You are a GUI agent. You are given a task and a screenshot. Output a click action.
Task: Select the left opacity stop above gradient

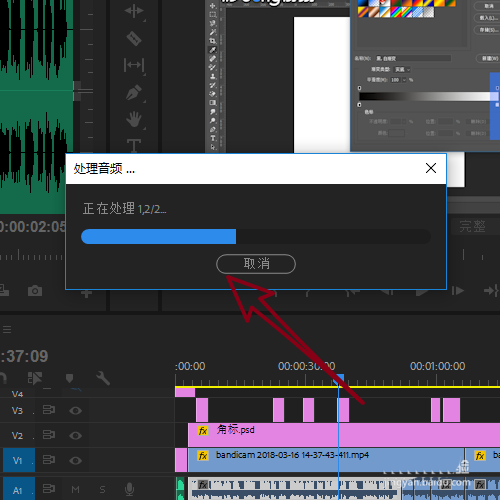[359, 88]
